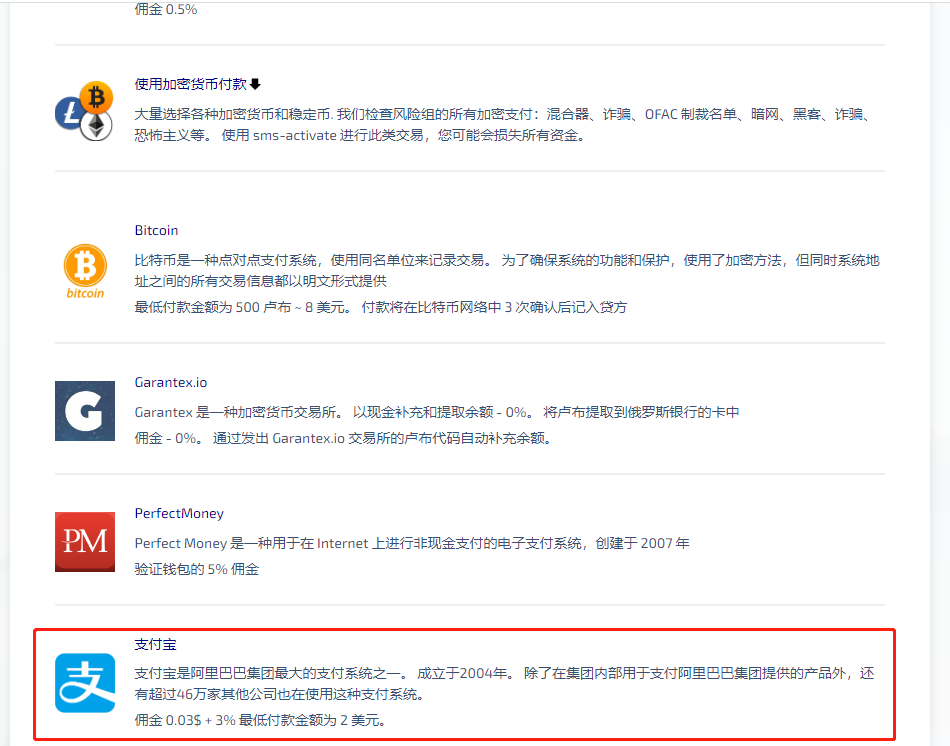
Task: Click the small Bitcoin icon in crypto cluster
Action: click(x=96, y=97)
